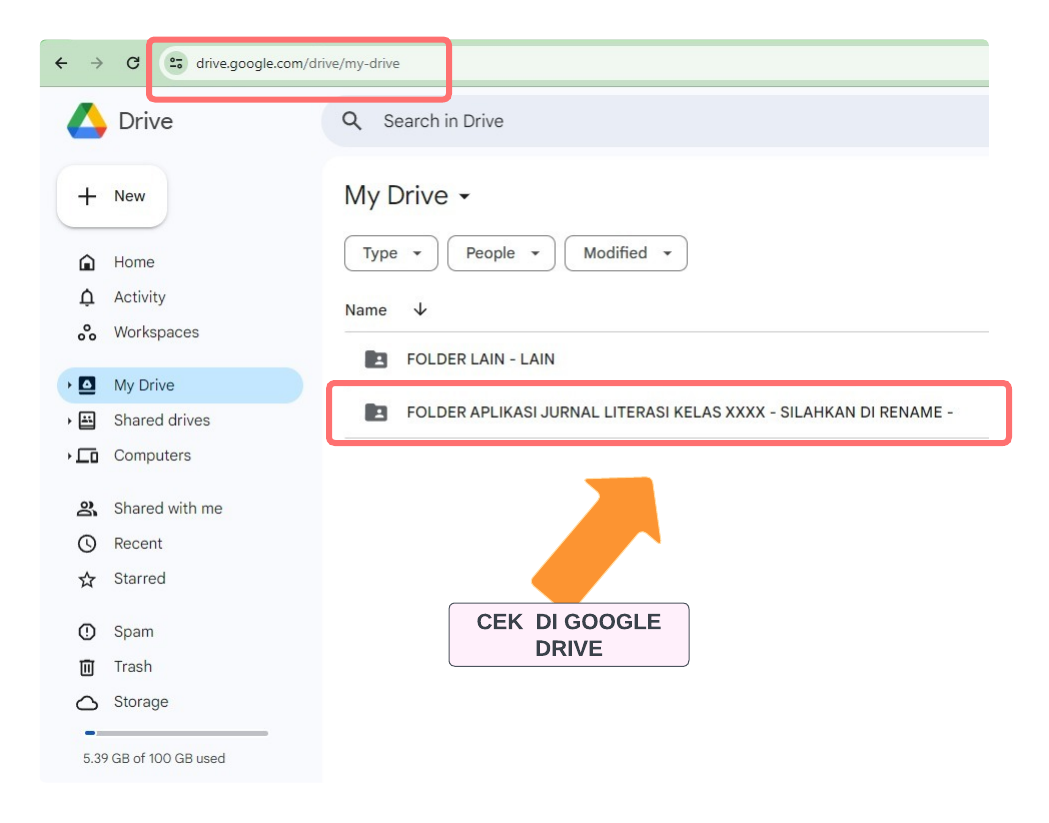This screenshot has width=1049, height=823.
Task: Expand the Shared drives tree arrow
Action: [x=69, y=421]
